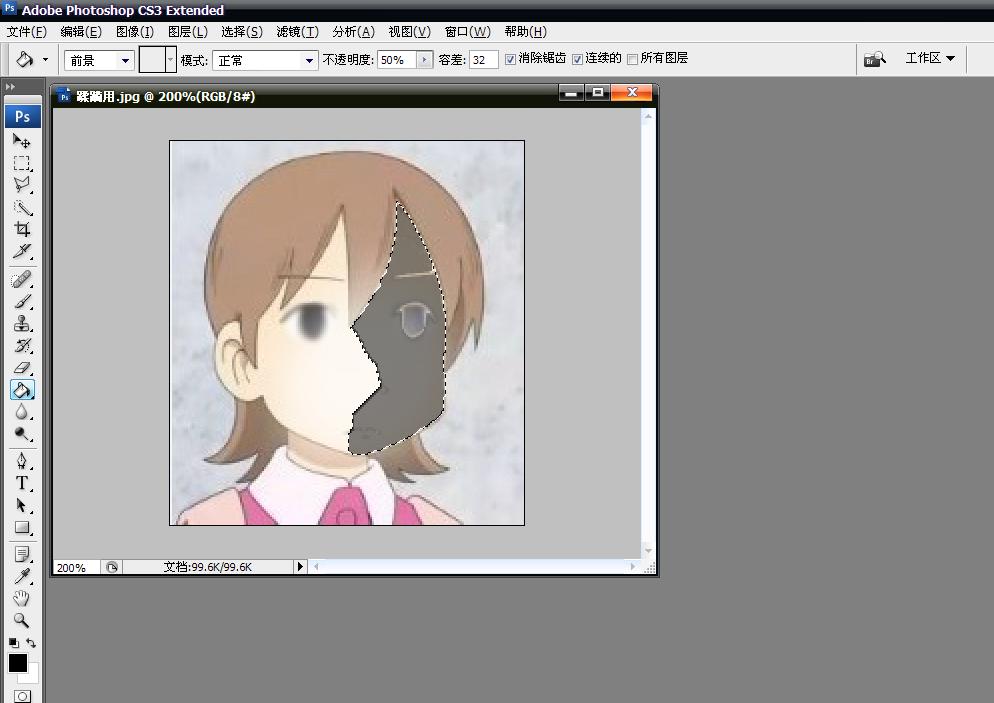Open the 文件(F) menu
This screenshot has height=703, width=994.
(27, 32)
